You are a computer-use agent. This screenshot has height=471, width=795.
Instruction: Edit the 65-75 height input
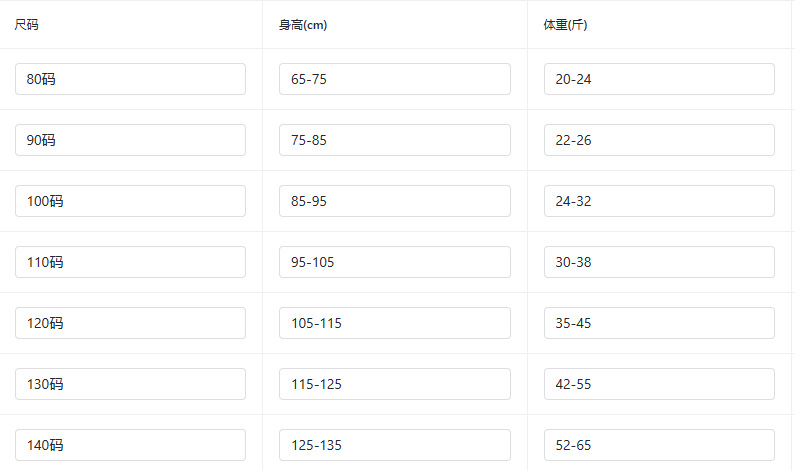pyautogui.click(x=394, y=79)
